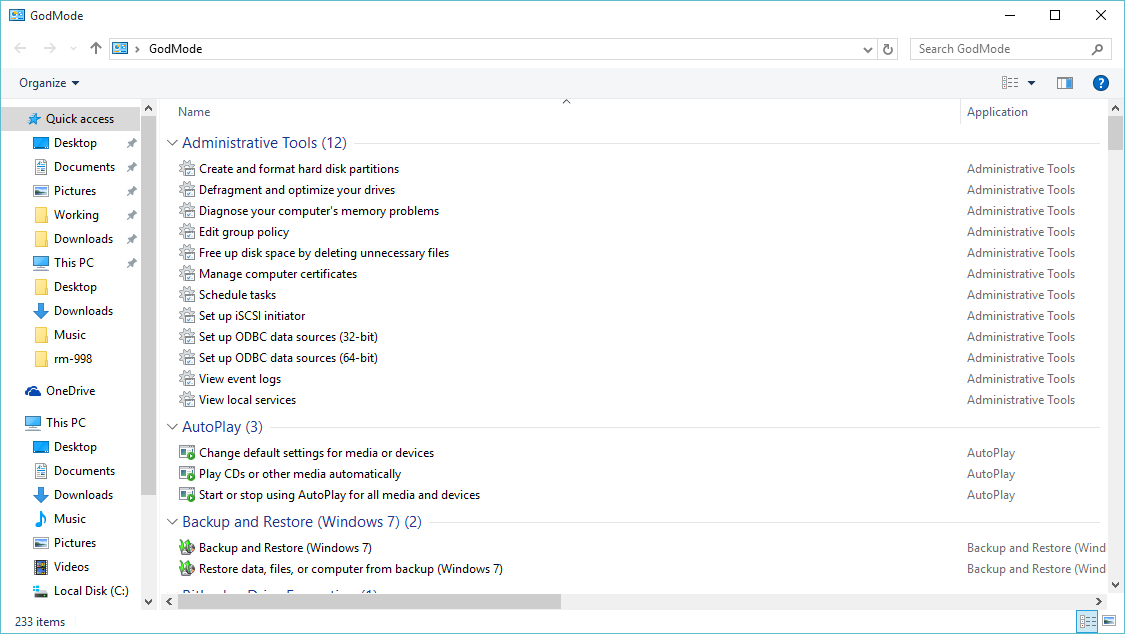Viewport: 1125px width, 634px height.
Task: Click the Videos folder in sidebar
Action: 71,567
